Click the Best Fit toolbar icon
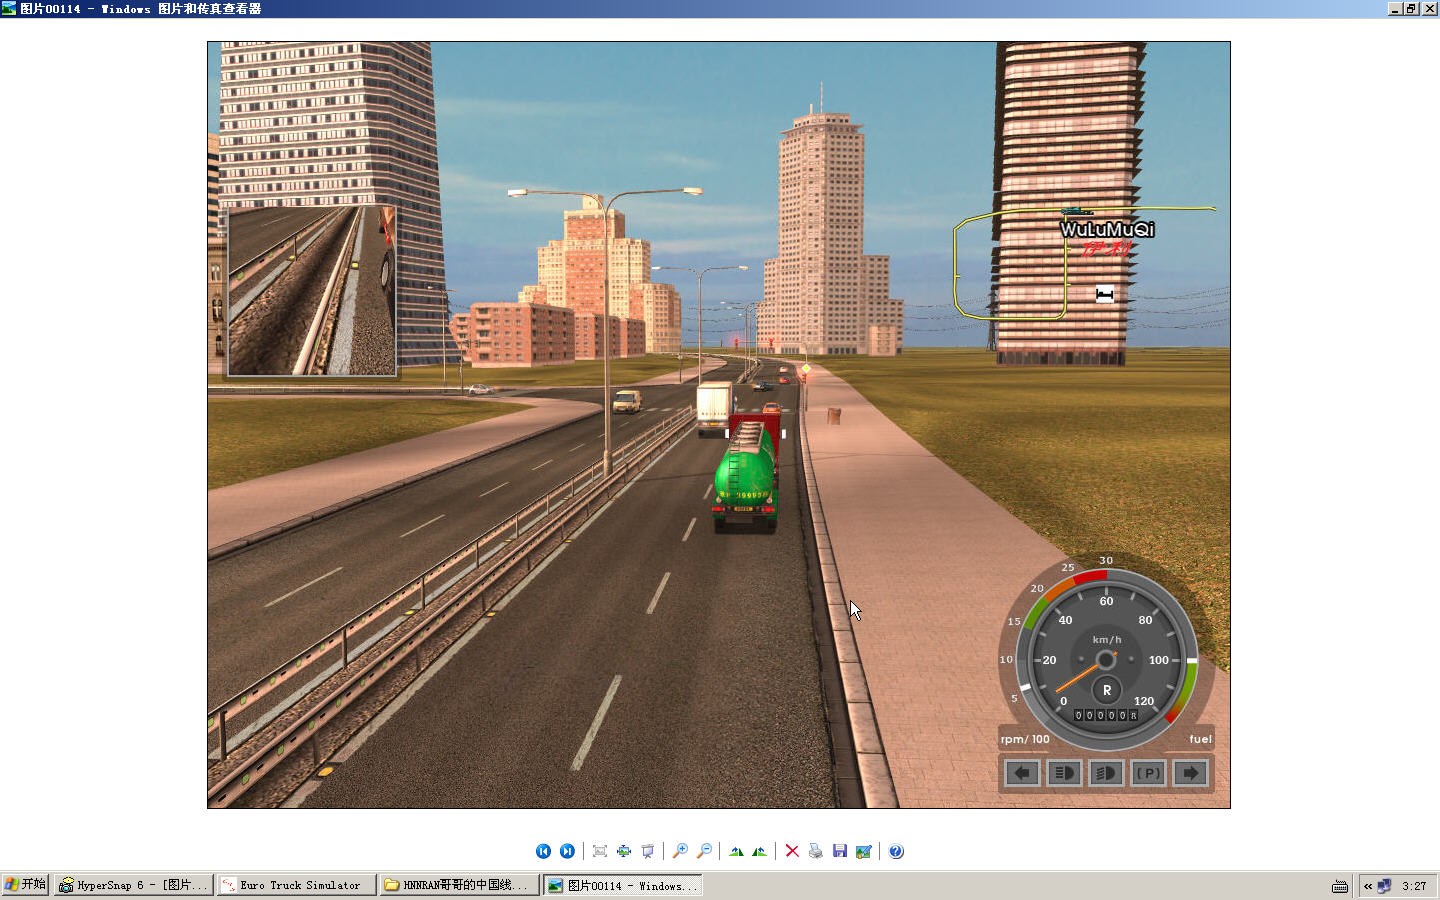Screen dimensions: 1440x900 [x=600, y=851]
